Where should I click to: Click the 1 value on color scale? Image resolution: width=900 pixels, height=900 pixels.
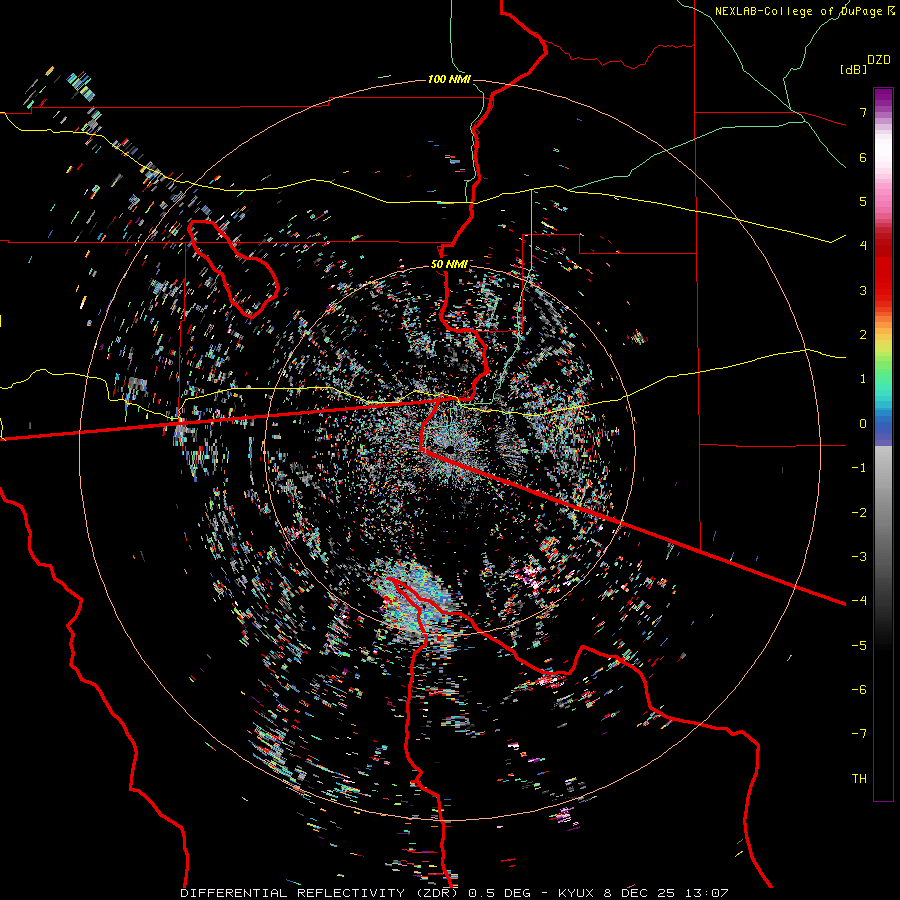coord(863,379)
